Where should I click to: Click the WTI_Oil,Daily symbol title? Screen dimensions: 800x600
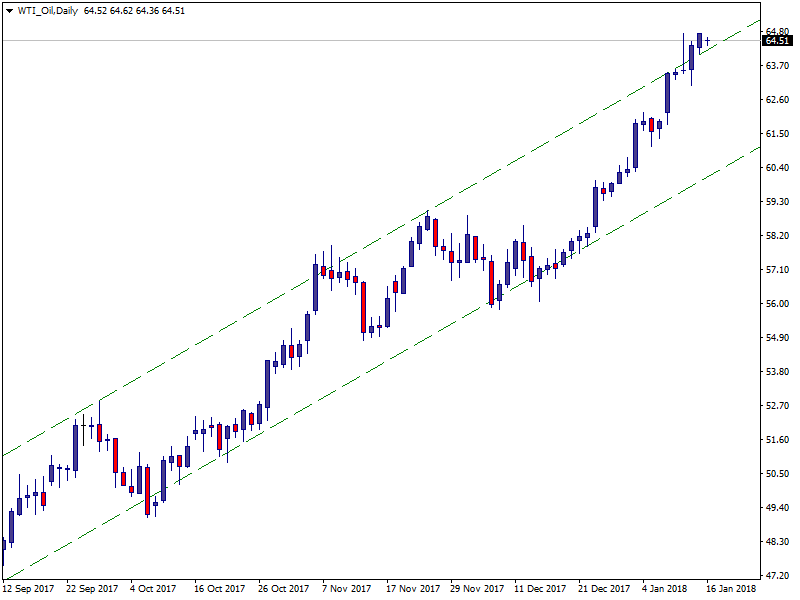click(x=48, y=10)
